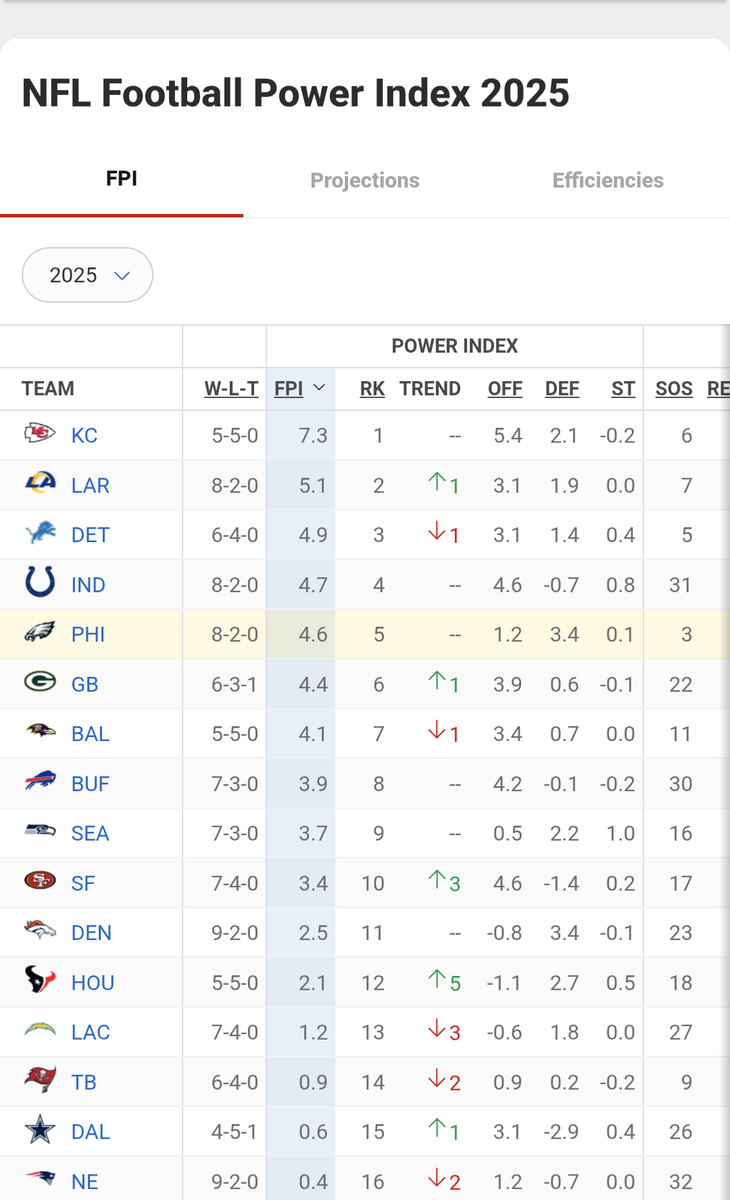Sort by the SOS column header
730x1200 pixels.
click(673, 389)
